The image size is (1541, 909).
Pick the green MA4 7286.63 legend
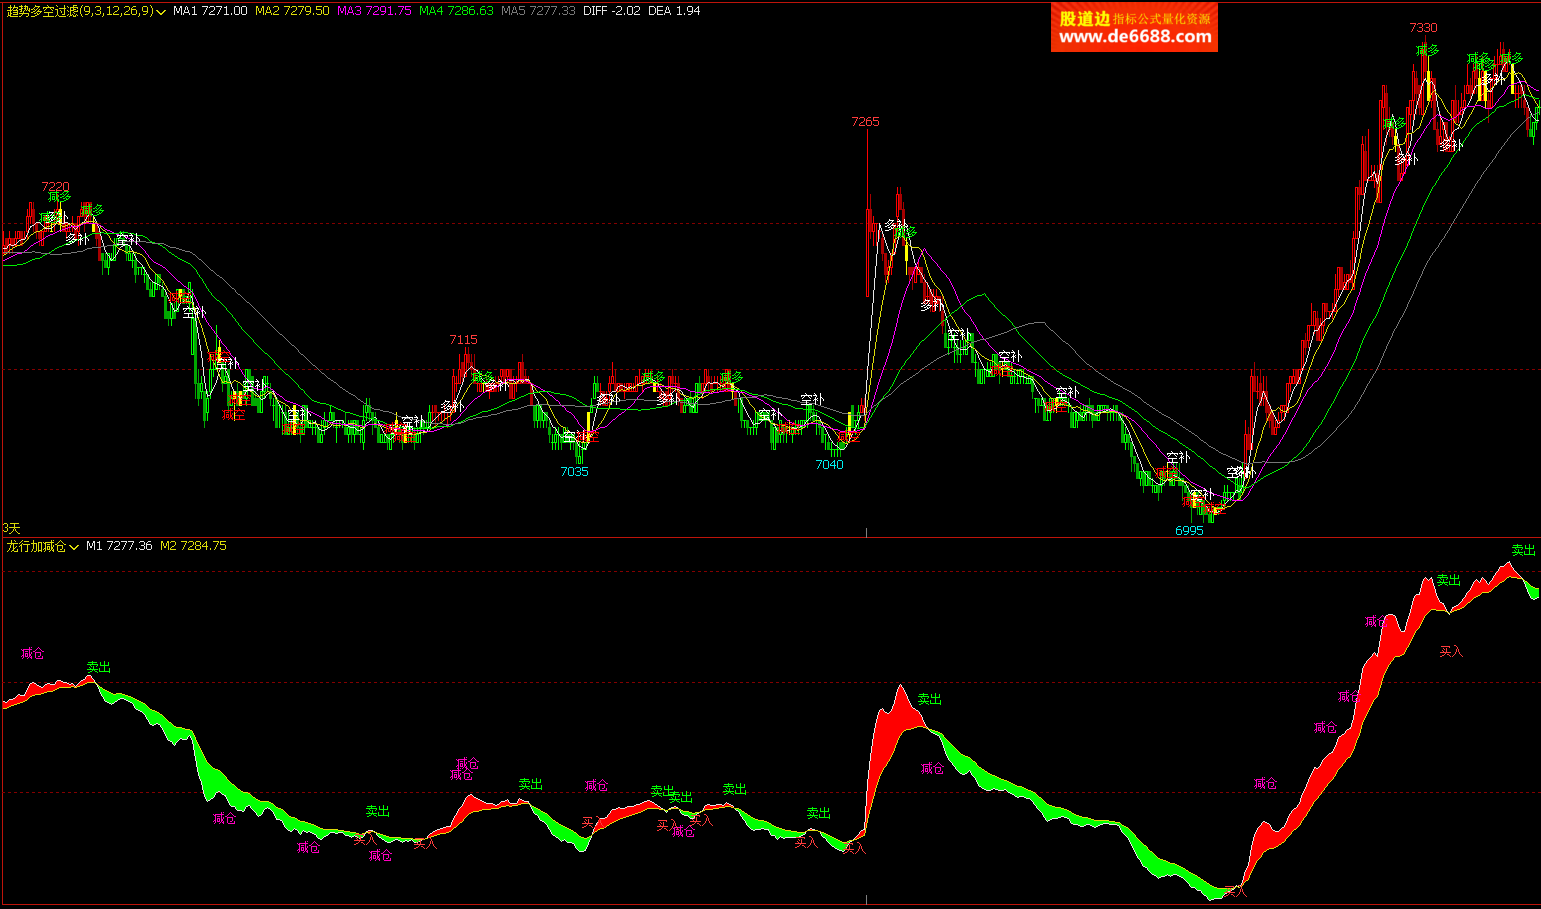coord(456,11)
